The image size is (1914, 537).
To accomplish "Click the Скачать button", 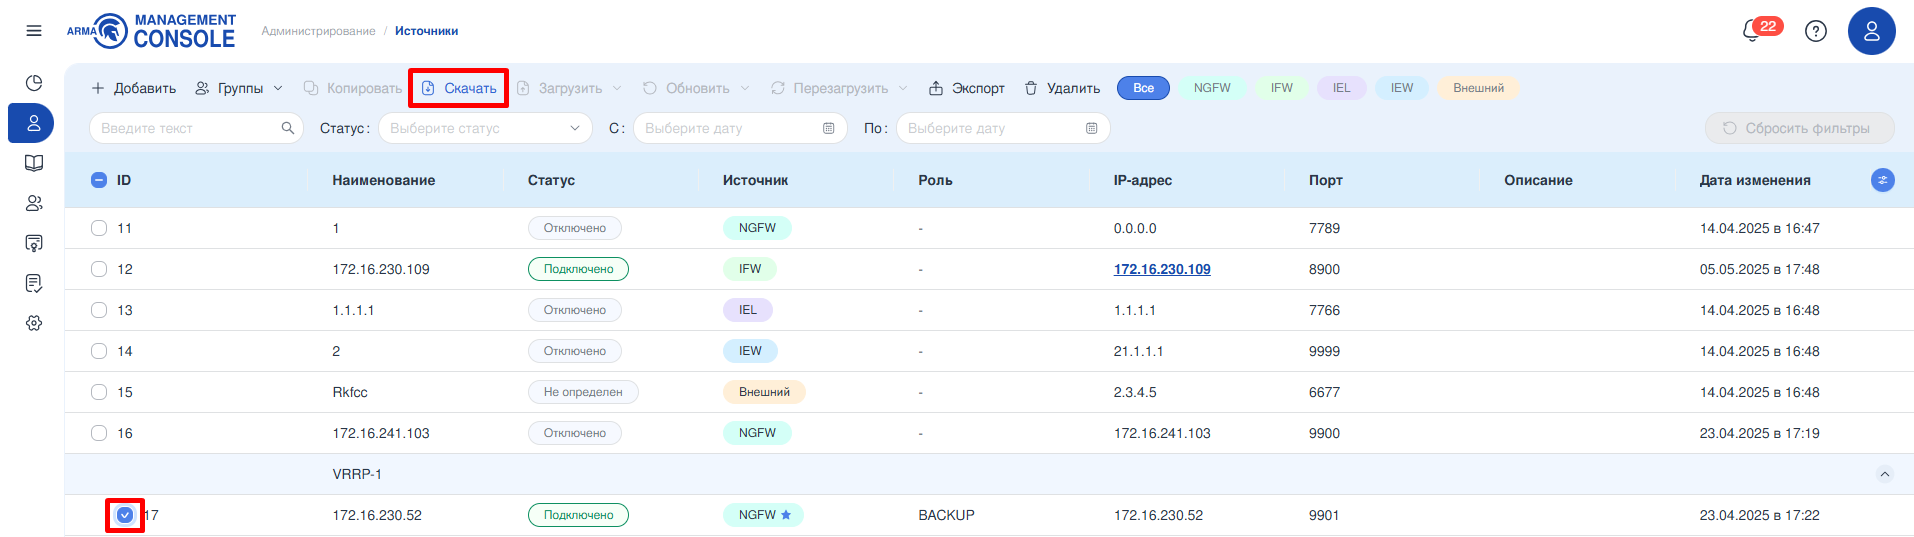I will [459, 88].
